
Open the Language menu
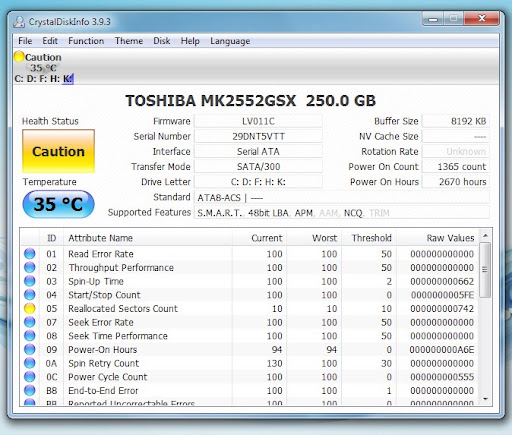pos(230,41)
